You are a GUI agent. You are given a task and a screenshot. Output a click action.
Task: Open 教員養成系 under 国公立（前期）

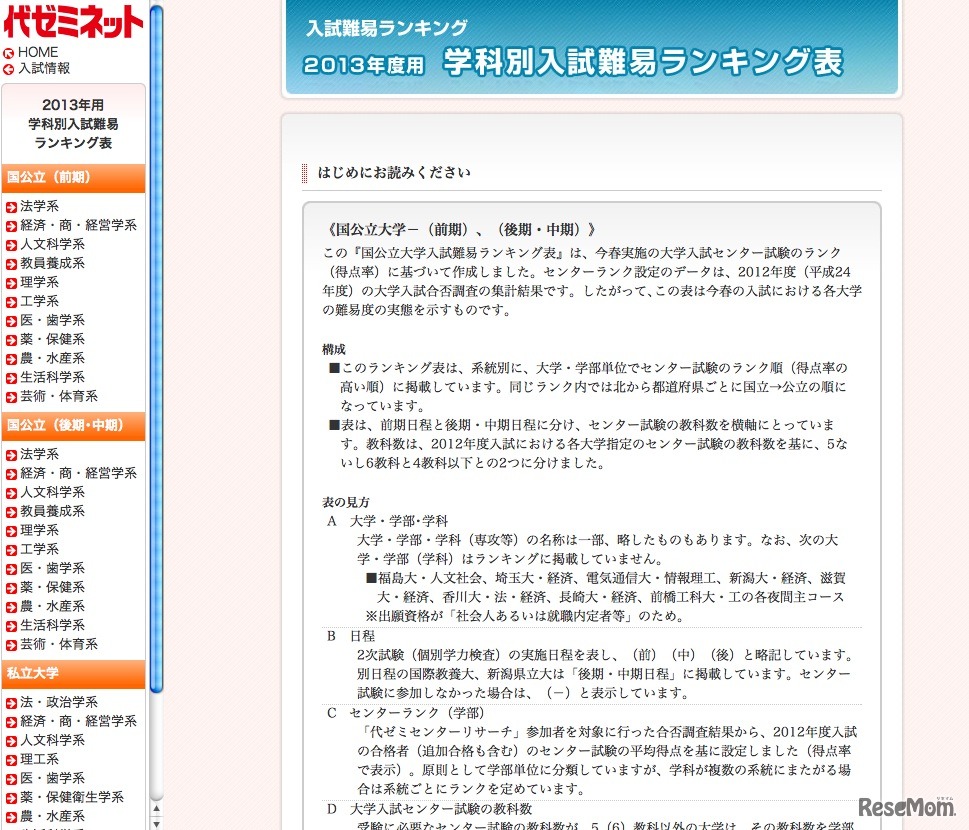pyautogui.click(x=52, y=263)
